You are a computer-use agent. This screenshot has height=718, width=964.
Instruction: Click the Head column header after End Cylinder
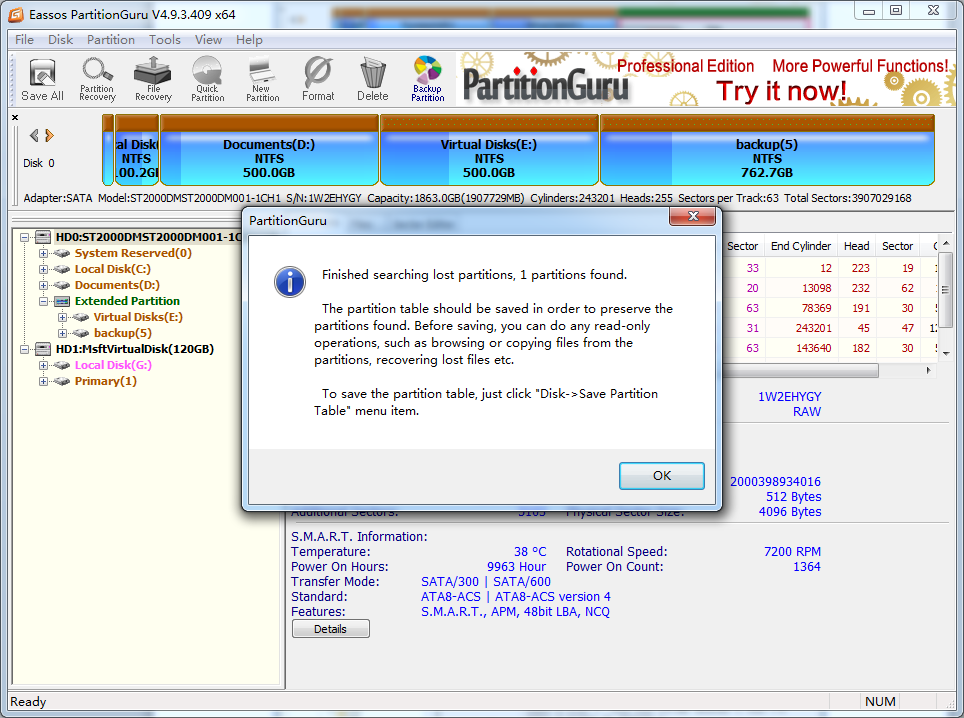(x=856, y=246)
